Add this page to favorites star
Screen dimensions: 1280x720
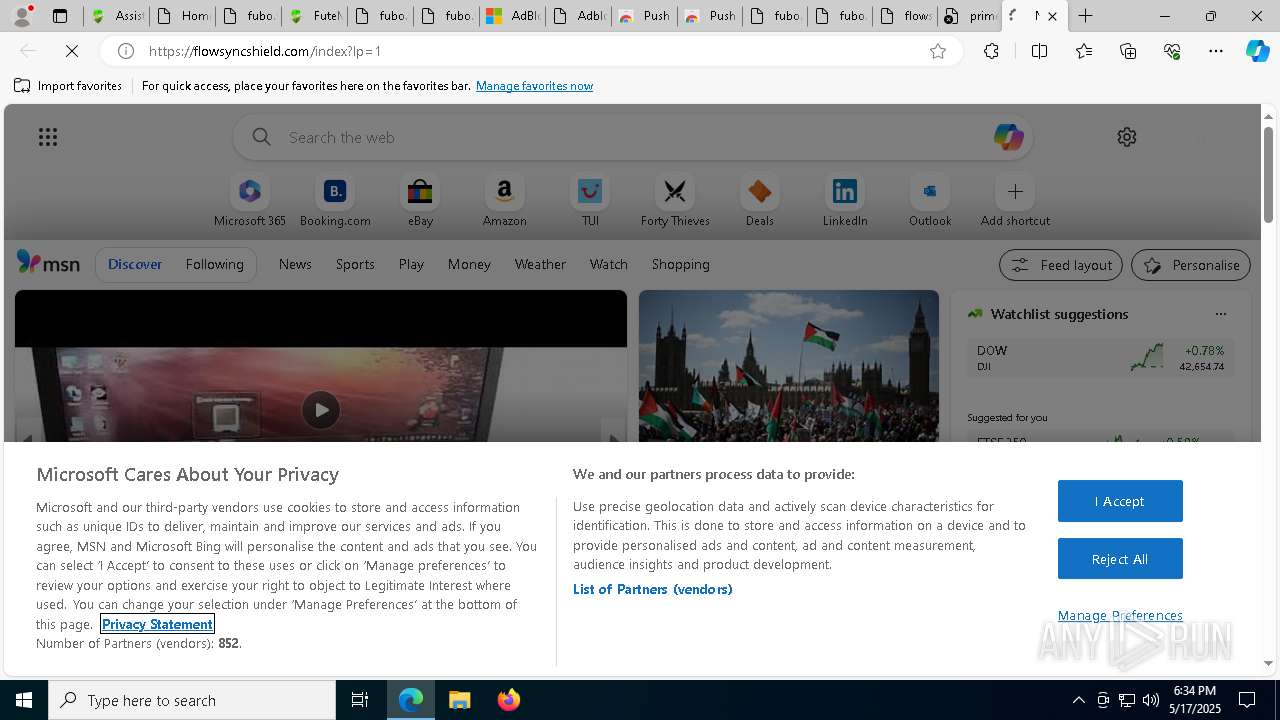(937, 51)
